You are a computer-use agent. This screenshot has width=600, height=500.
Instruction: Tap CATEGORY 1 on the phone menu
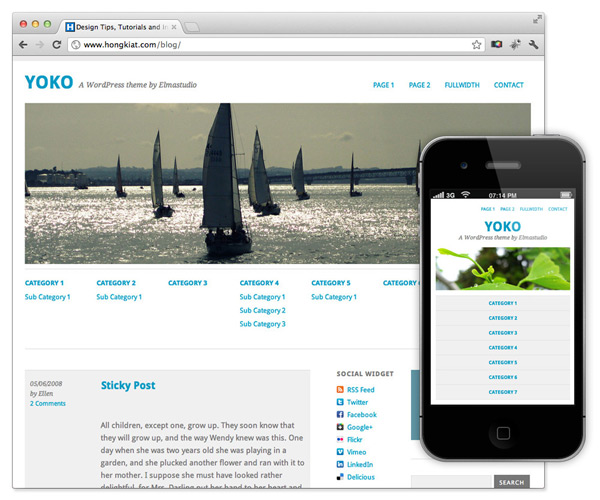(503, 303)
